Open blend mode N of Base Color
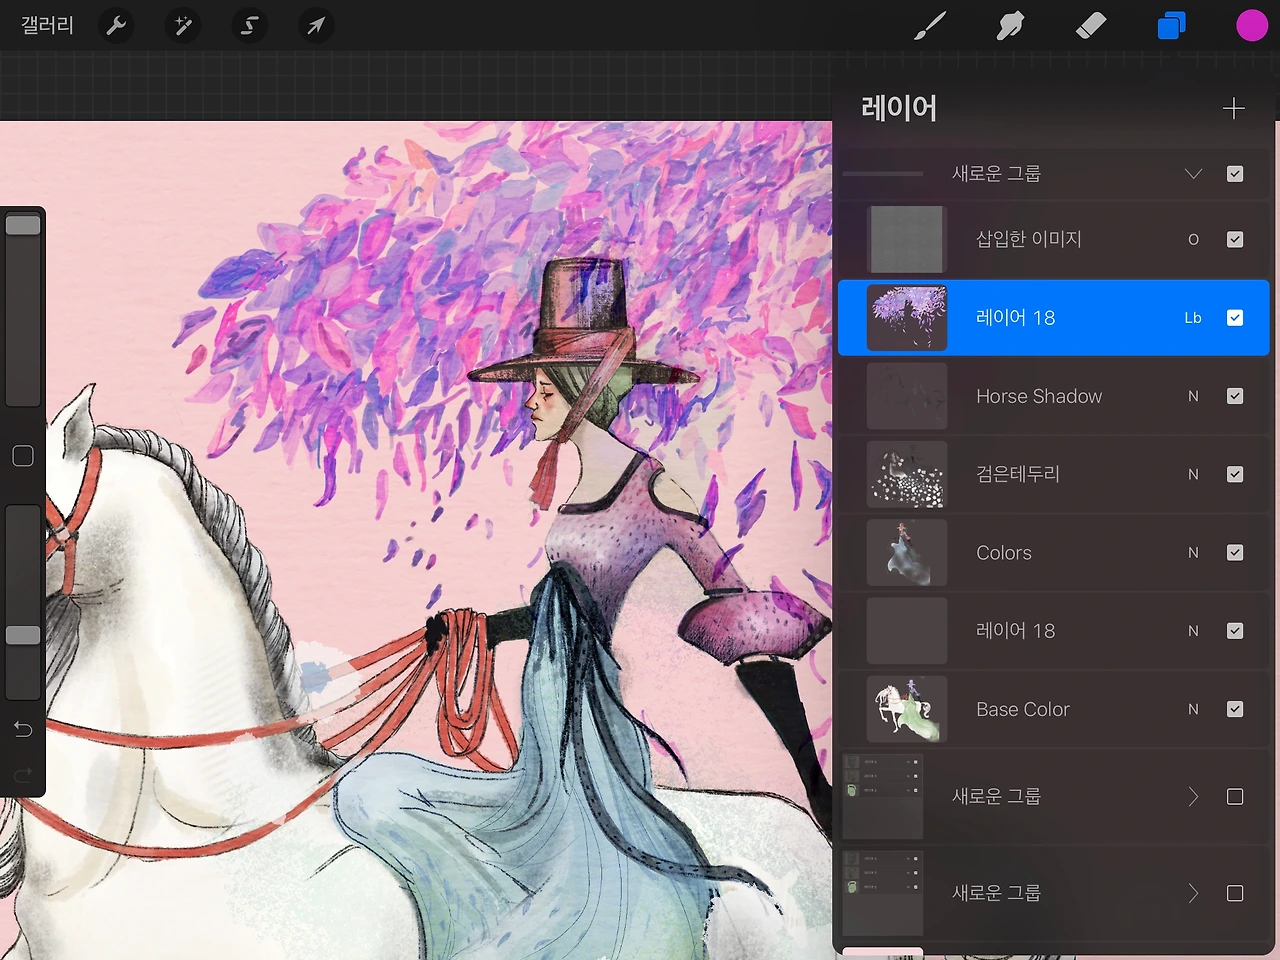1280x960 pixels. click(1193, 709)
